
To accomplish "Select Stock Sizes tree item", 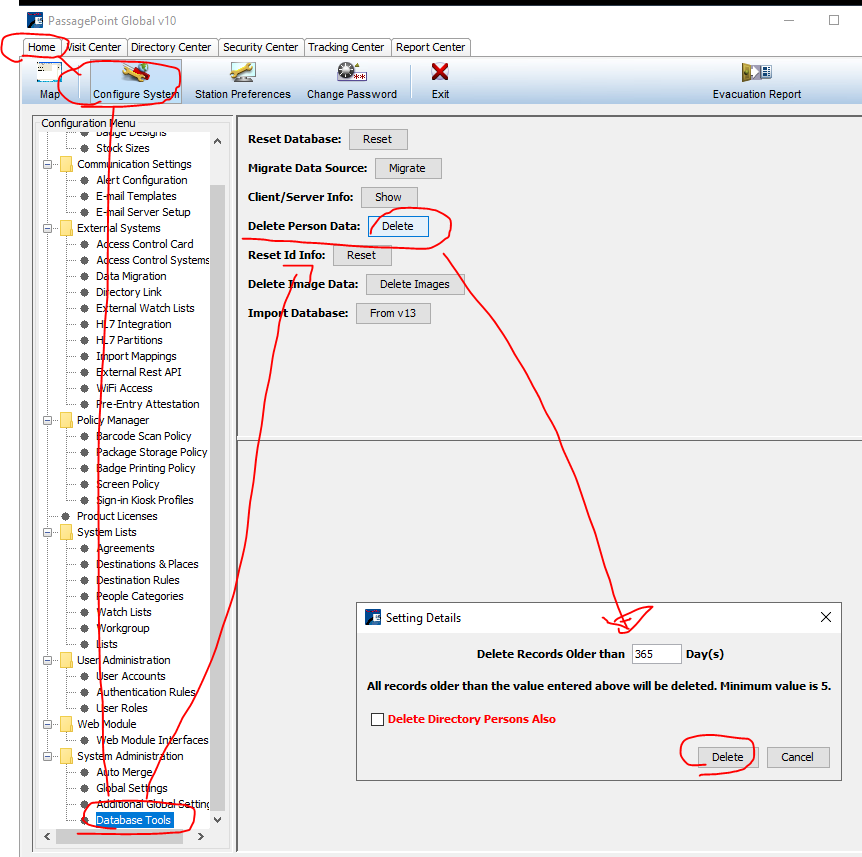I will point(123,148).
